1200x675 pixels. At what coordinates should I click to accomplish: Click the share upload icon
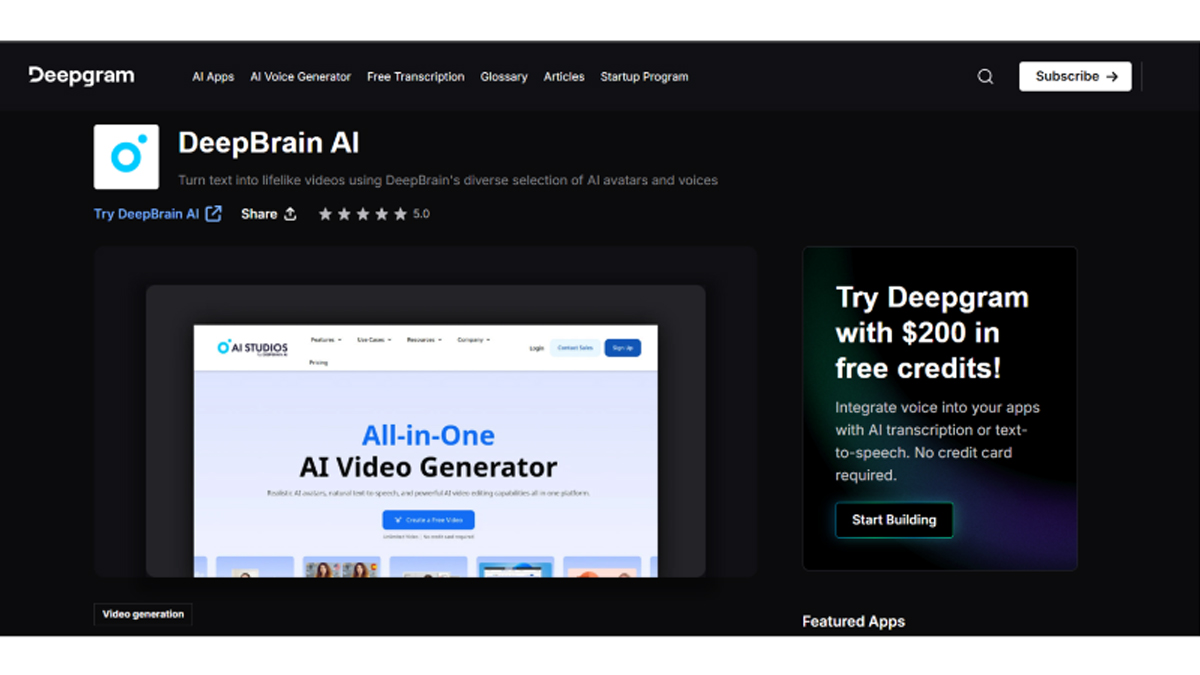(290, 214)
